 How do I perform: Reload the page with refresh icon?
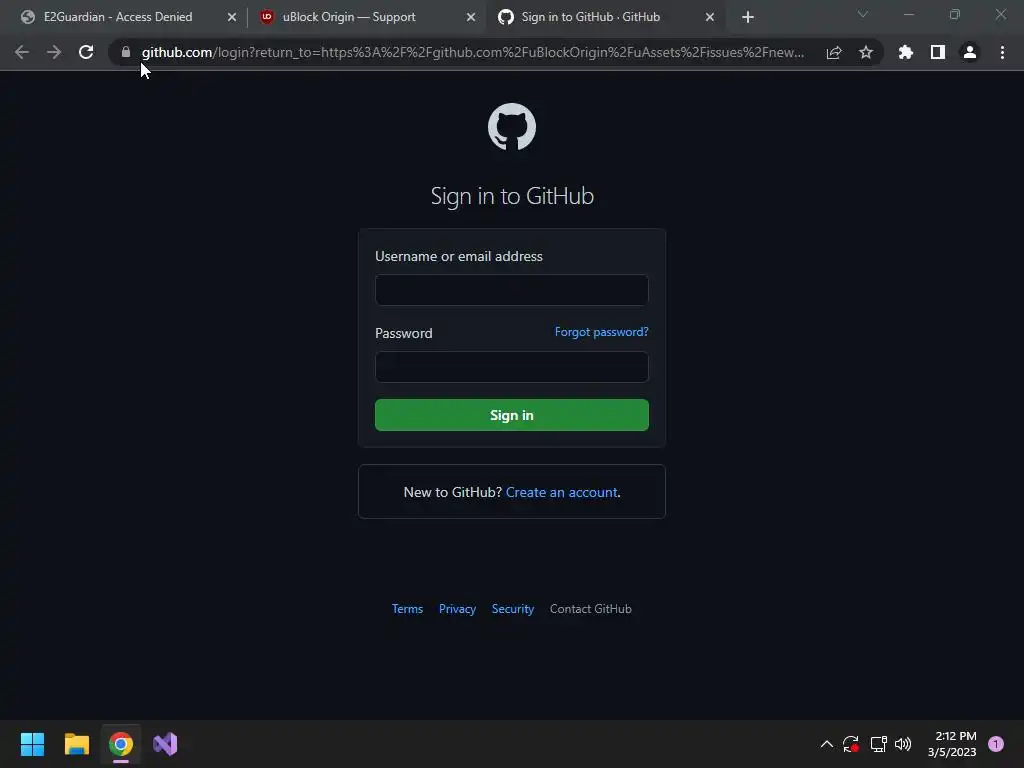(x=86, y=52)
